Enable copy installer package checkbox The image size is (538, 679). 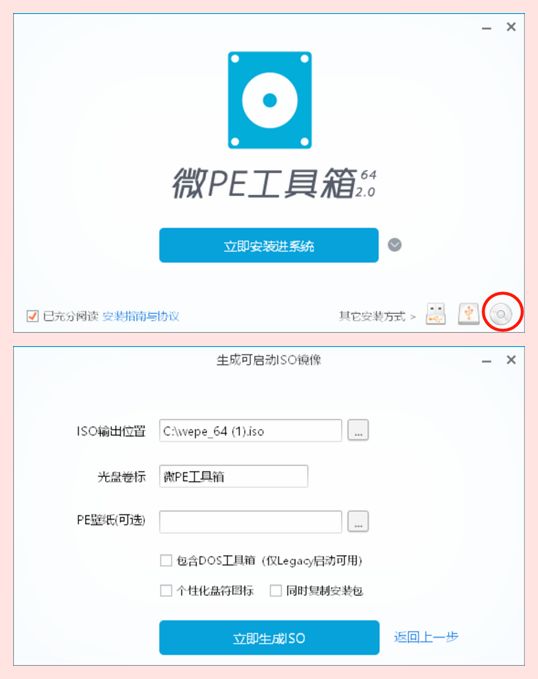click(275, 590)
